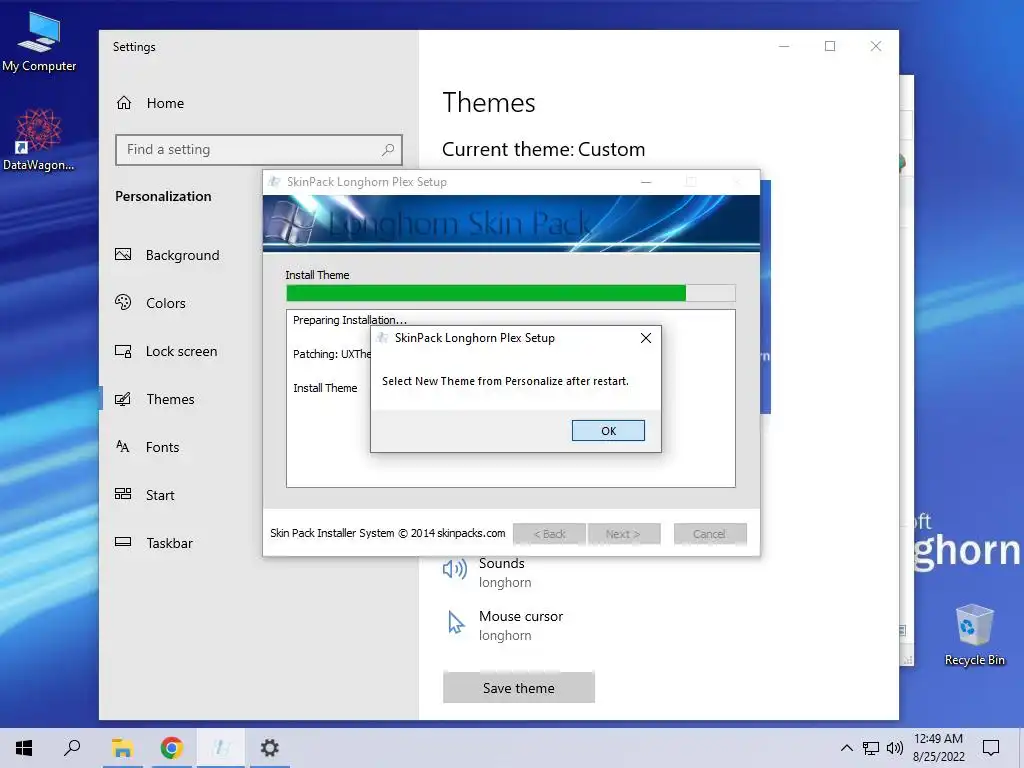Close the Settings window

click(876, 46)
